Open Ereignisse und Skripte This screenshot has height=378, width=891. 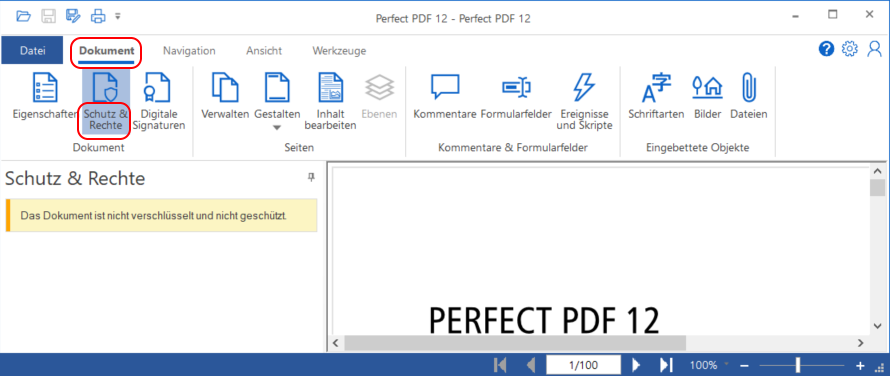click(584, 102)
